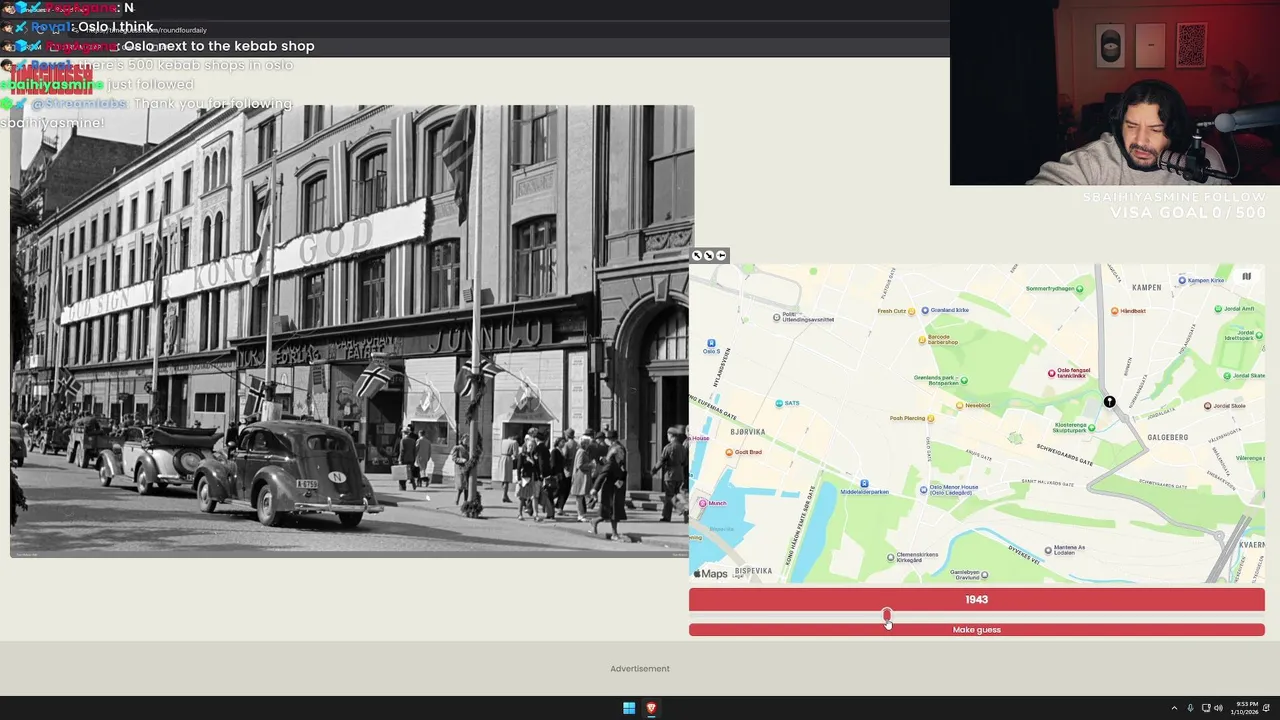
Task: Select the Jordal Amfi marker
Action: pos(1219,309)
